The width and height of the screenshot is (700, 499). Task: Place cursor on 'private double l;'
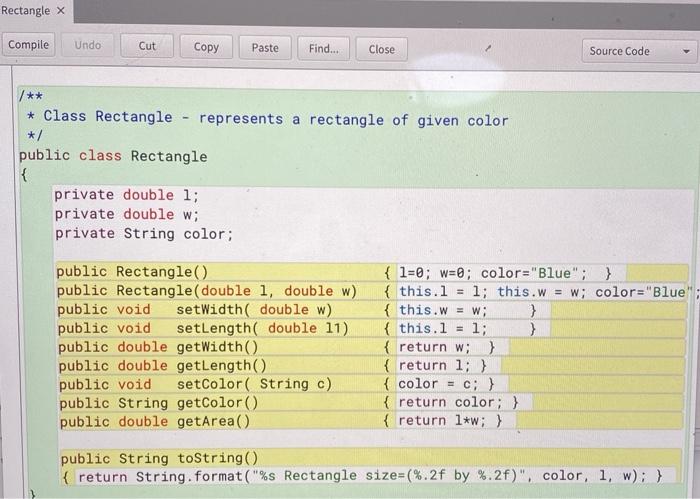point(126,195)
